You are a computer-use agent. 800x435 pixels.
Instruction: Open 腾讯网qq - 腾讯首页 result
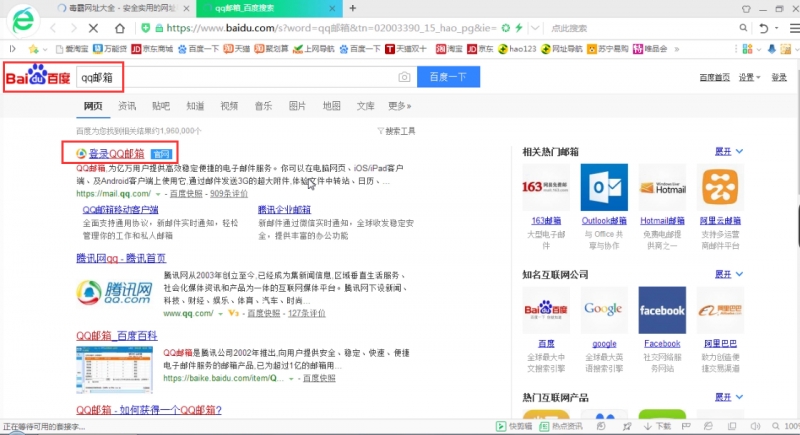point(121,258)
